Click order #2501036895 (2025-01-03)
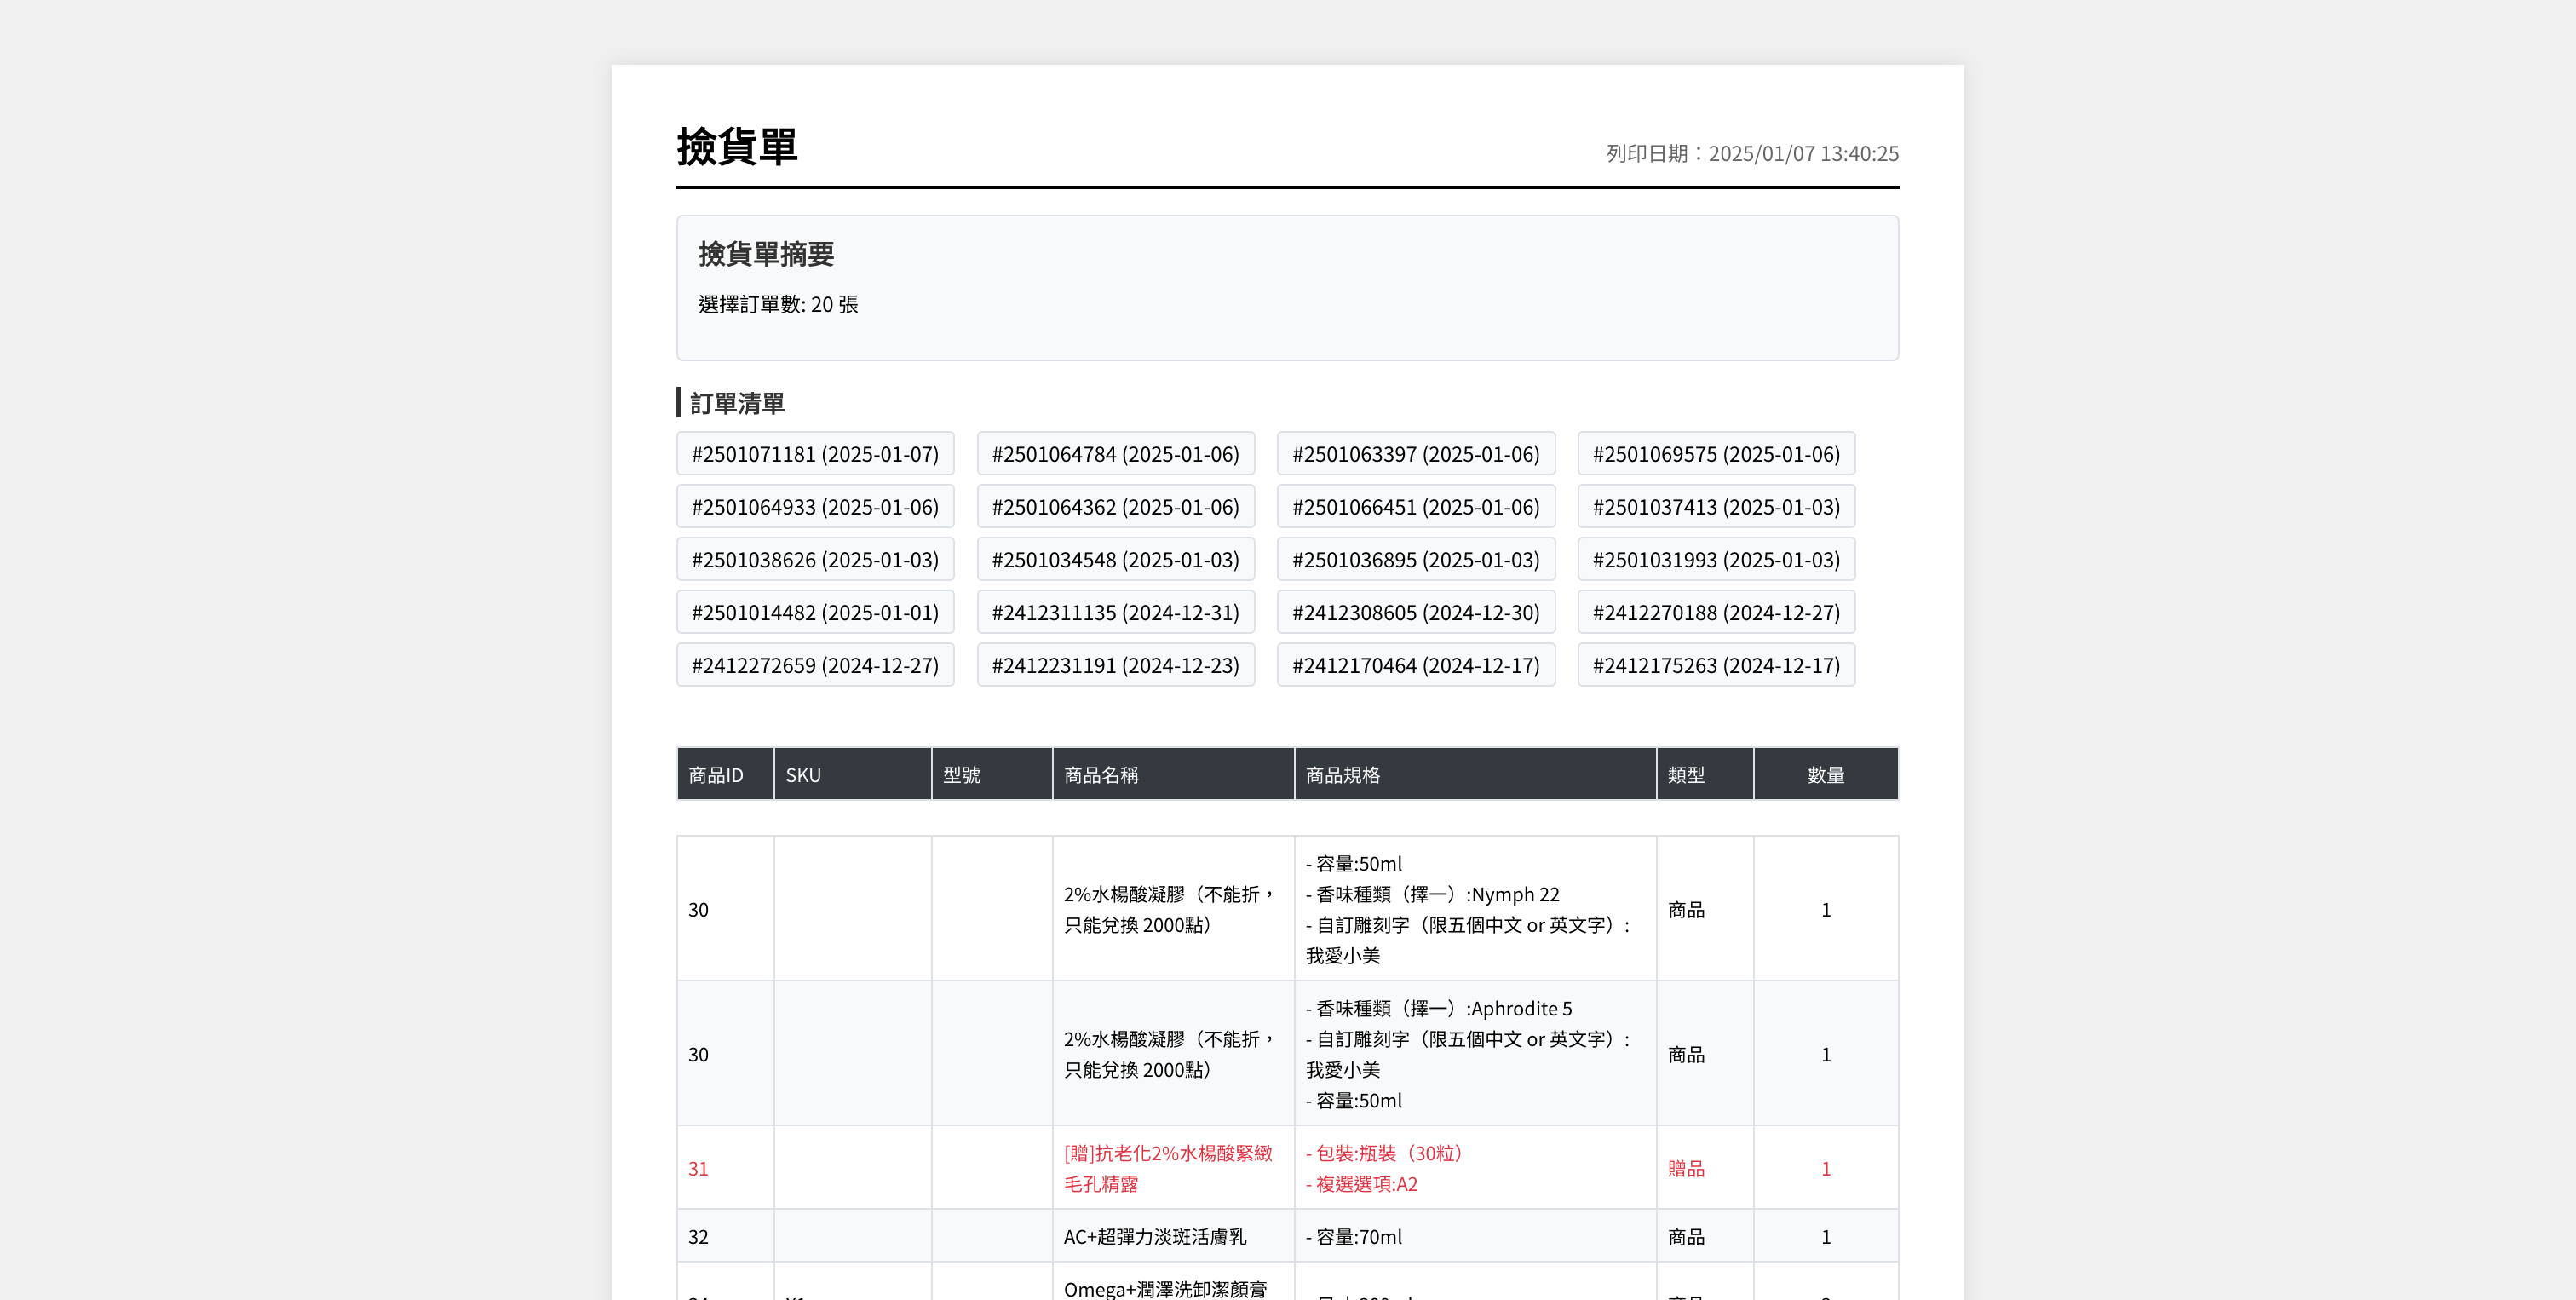The height and width of the screenshot is (1300, 2576). 1416,560
